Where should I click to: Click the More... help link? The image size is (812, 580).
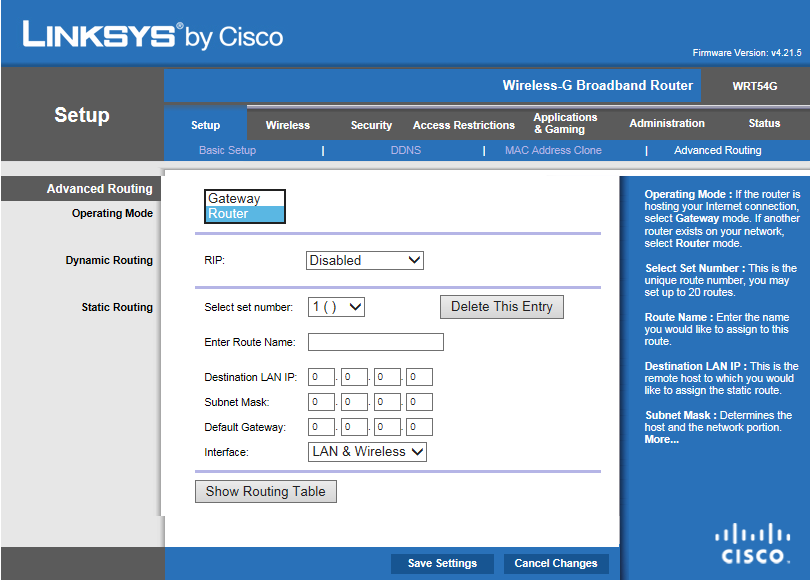(661, 440)
